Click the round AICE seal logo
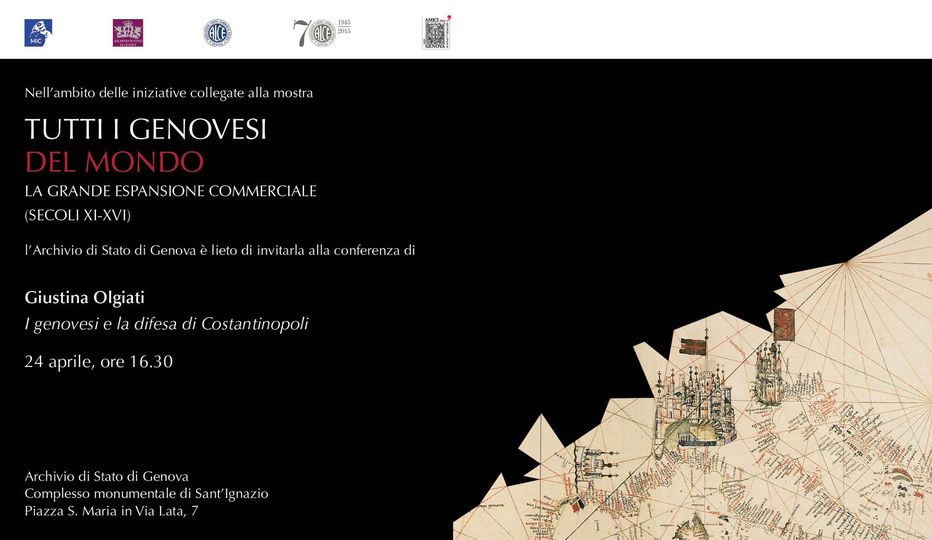Screen dimensions: 932x540 (x=217, y=33)
